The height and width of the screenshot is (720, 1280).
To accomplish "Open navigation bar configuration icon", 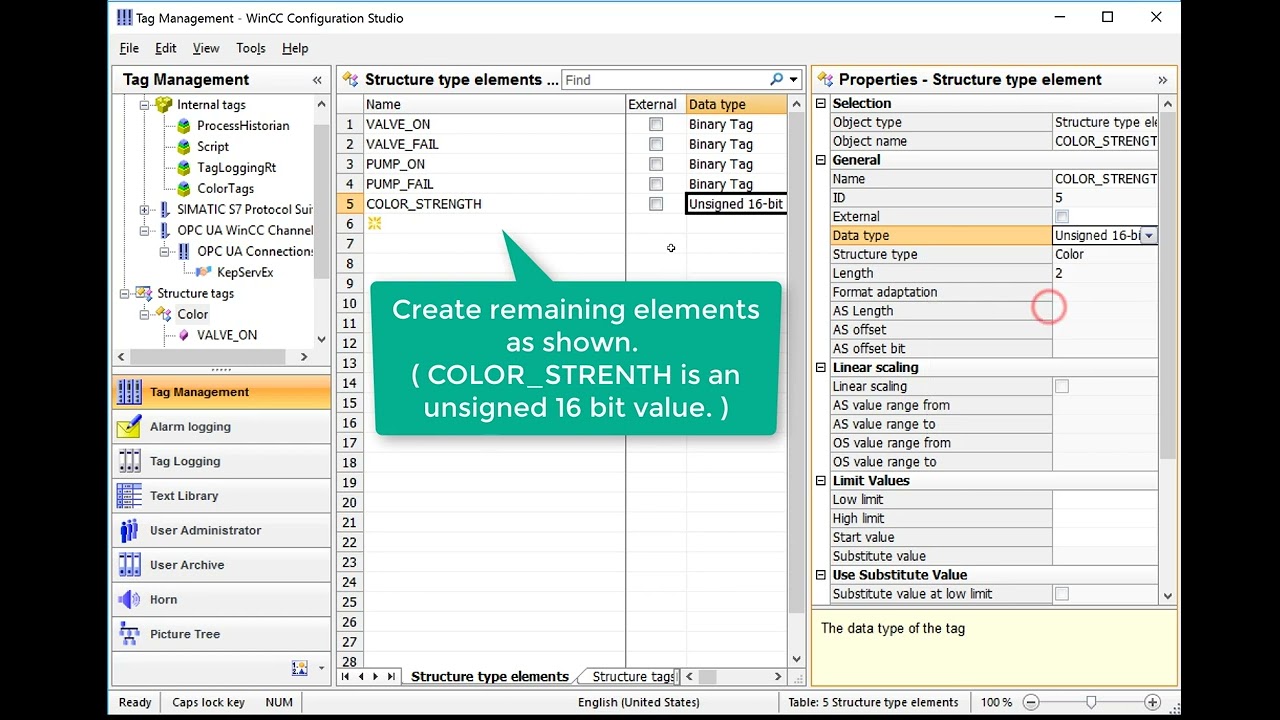I will point(299,668).
